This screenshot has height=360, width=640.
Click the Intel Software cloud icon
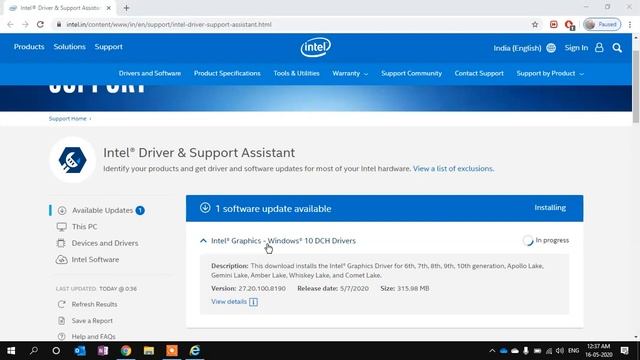pos(62,259)
